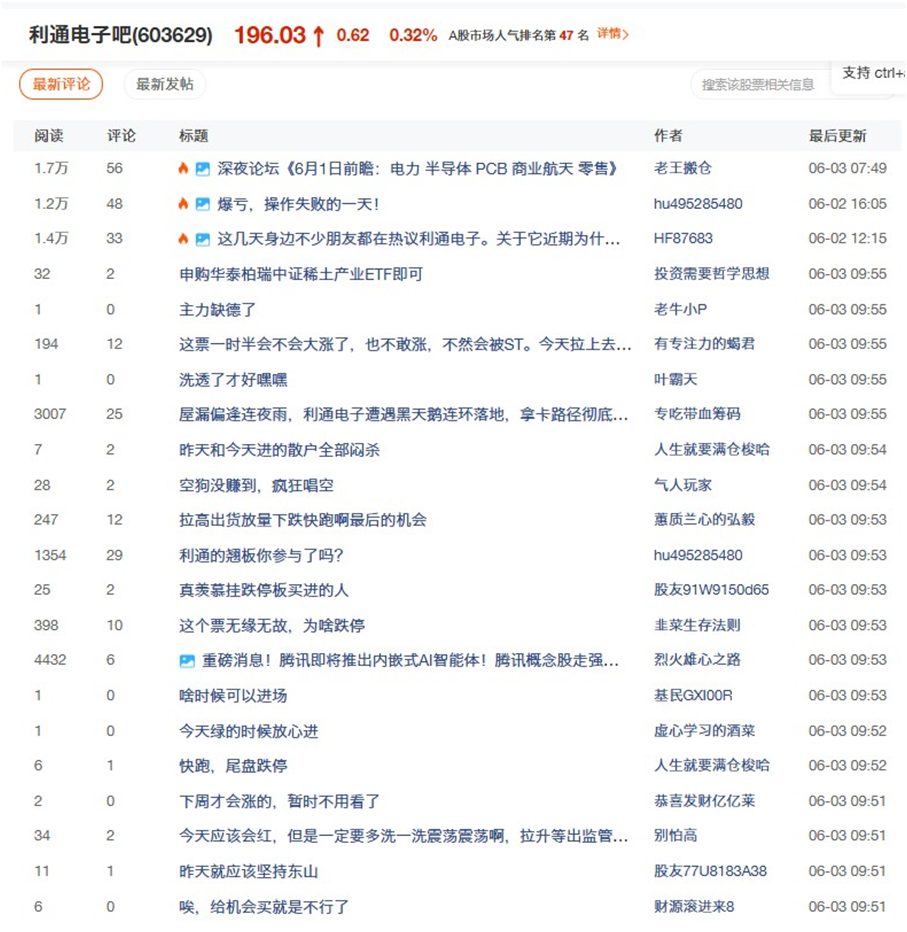
Task: Open post 主力缺德了
Action: tap(218, 310)
